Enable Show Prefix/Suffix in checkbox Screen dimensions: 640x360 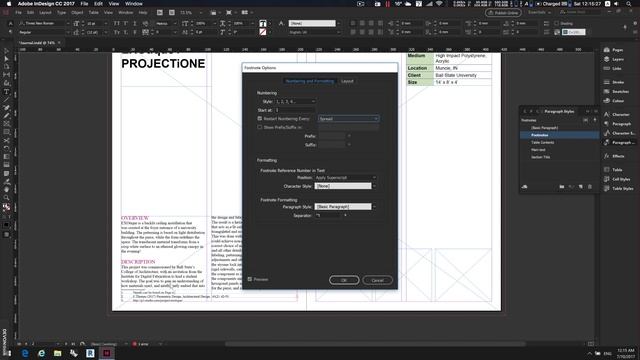tap(260, 127)
